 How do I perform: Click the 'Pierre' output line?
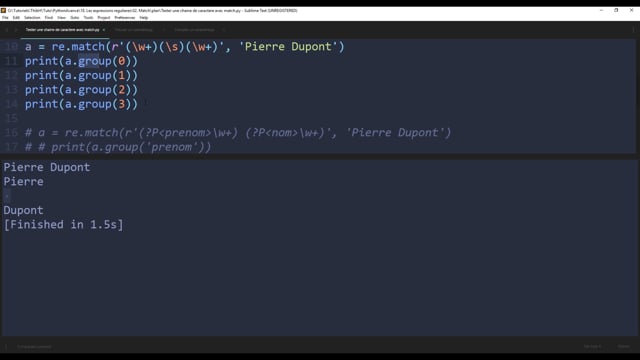pos(23,182)
